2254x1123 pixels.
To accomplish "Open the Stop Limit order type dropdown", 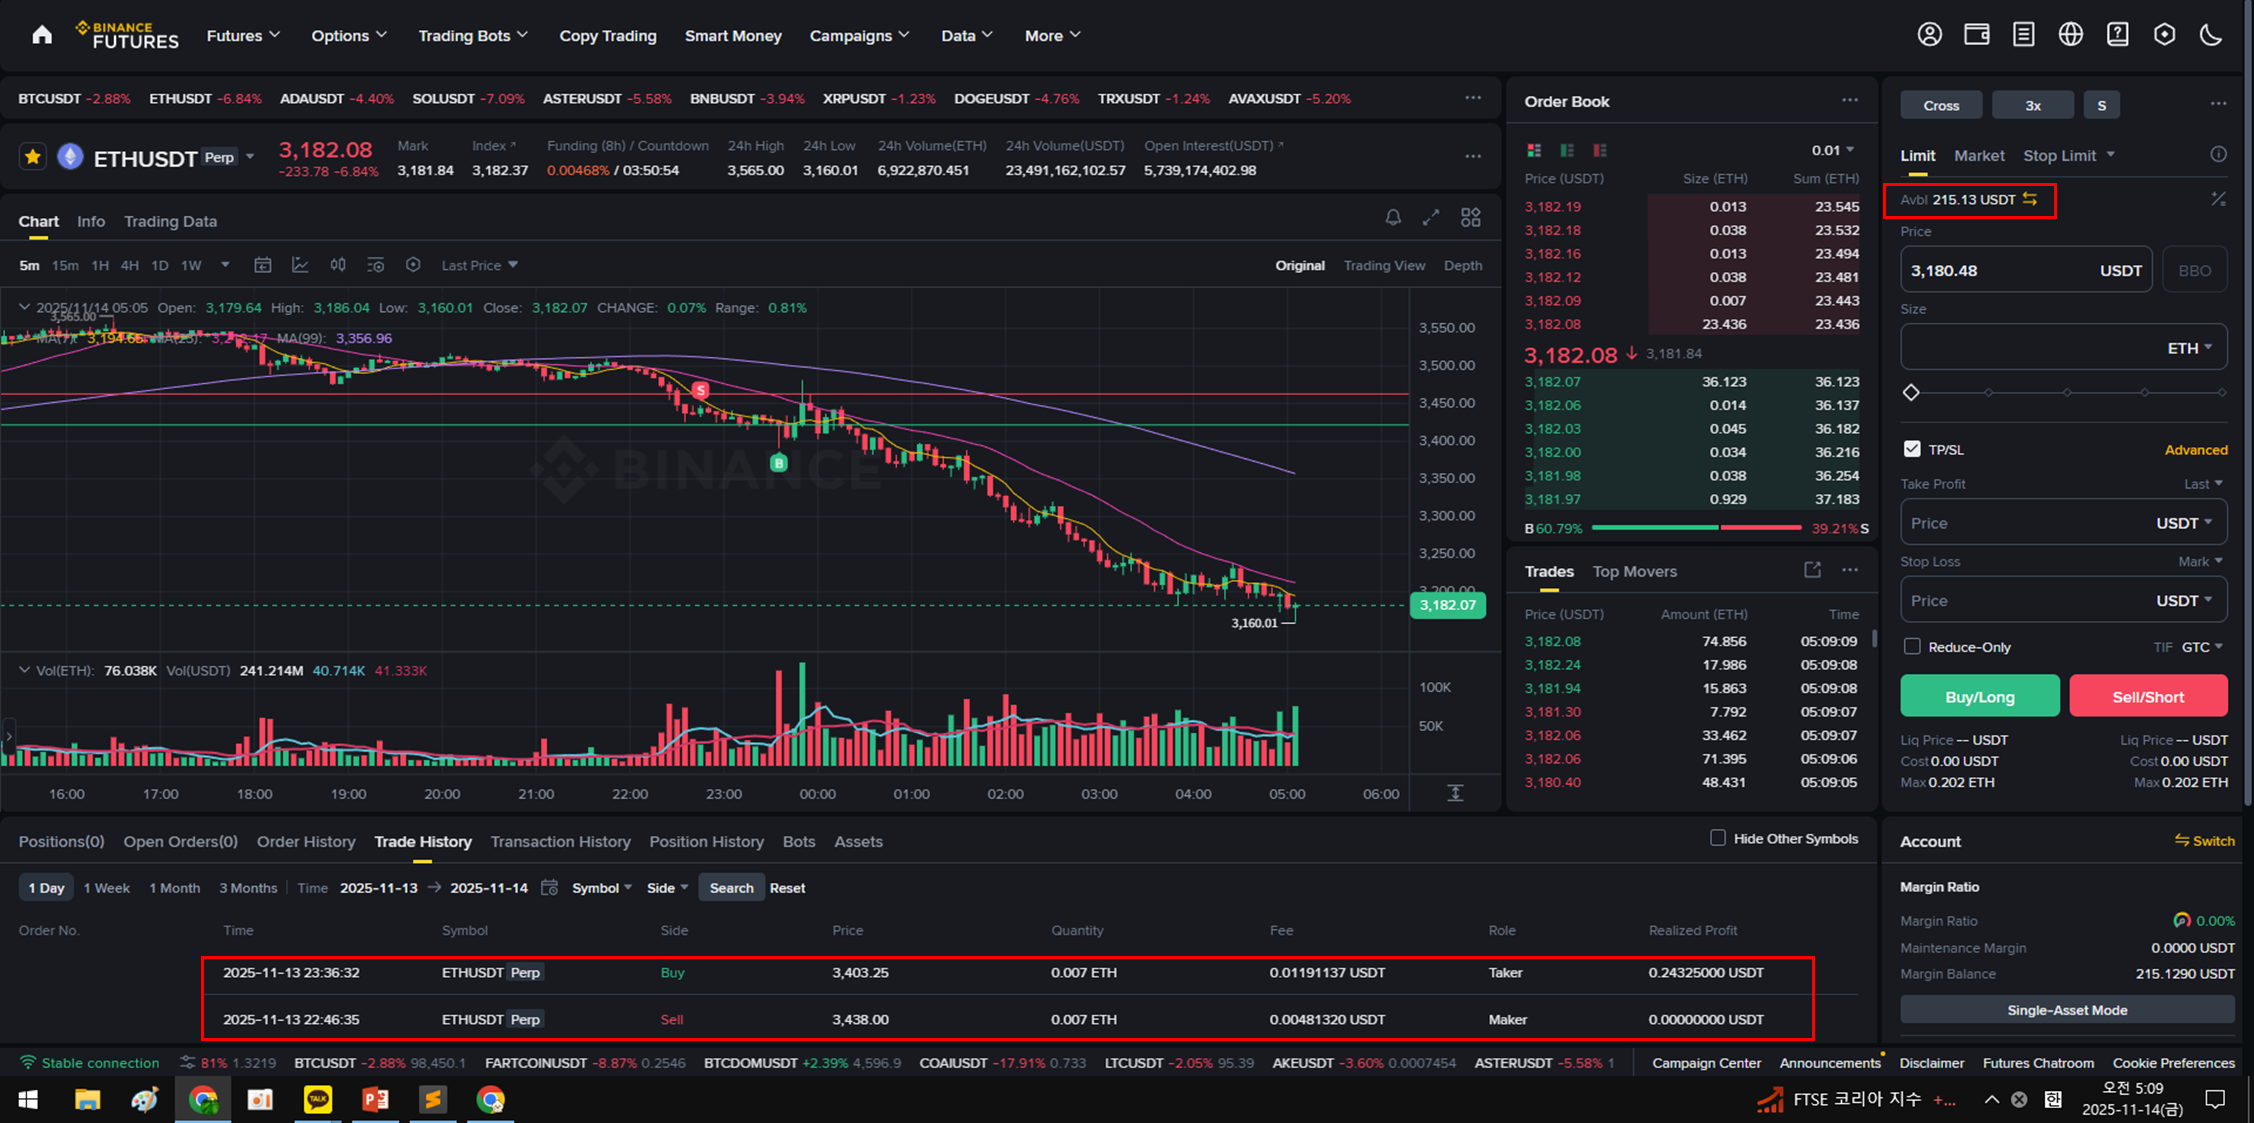I will pyautogui.click(x=2110, y=155).
